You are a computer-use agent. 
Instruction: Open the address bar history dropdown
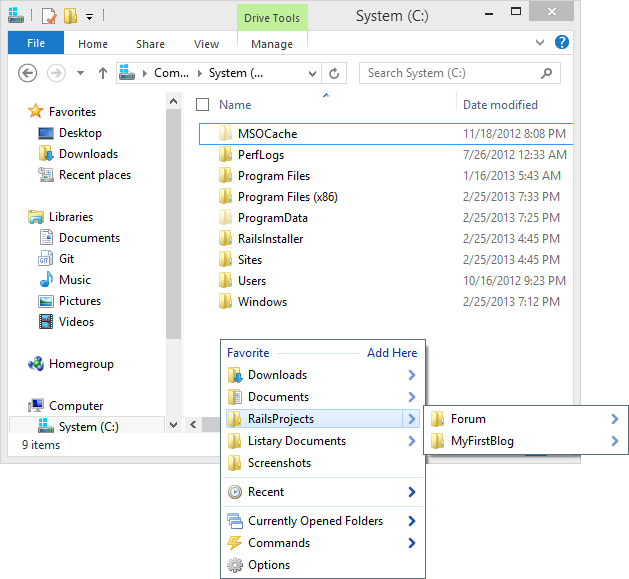click(x=312, y=73)
